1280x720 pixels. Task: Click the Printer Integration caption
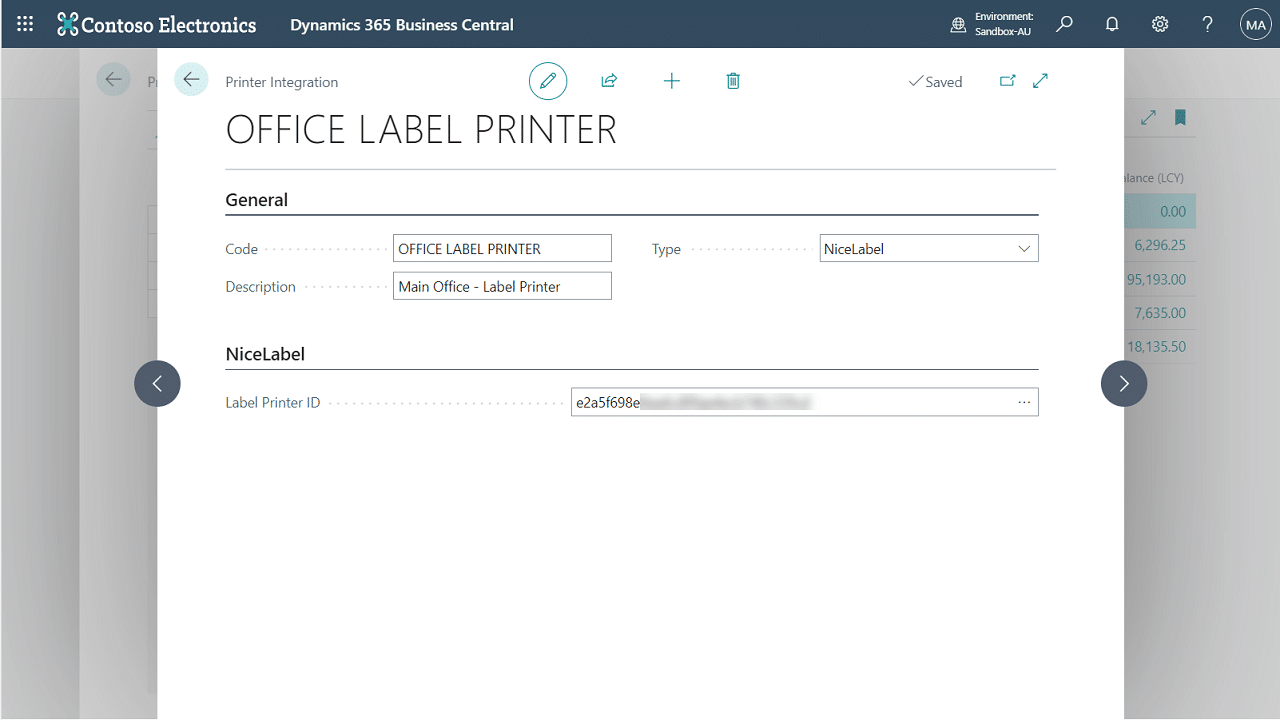point(282,82)
